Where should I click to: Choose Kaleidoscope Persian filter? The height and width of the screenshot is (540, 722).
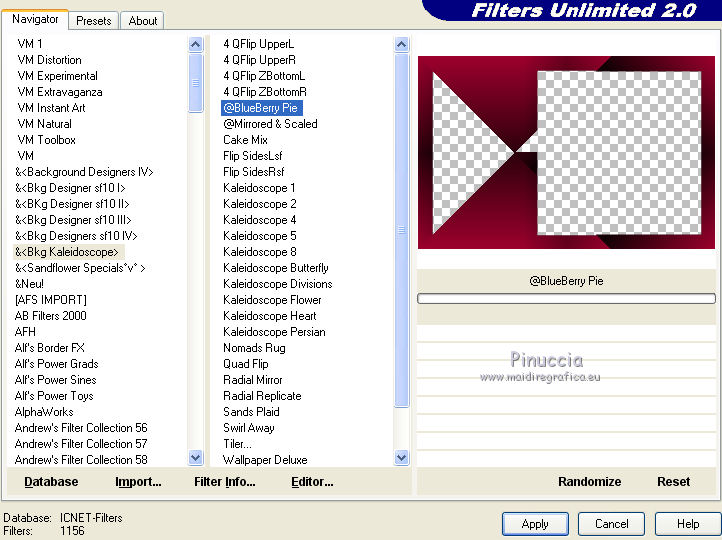tap(274, 332)
